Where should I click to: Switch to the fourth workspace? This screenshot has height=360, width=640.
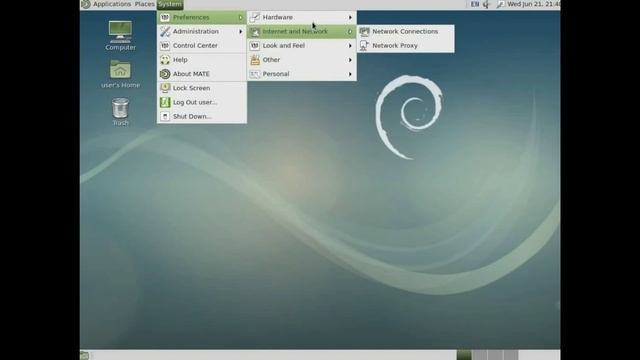(x=511, y=355)
